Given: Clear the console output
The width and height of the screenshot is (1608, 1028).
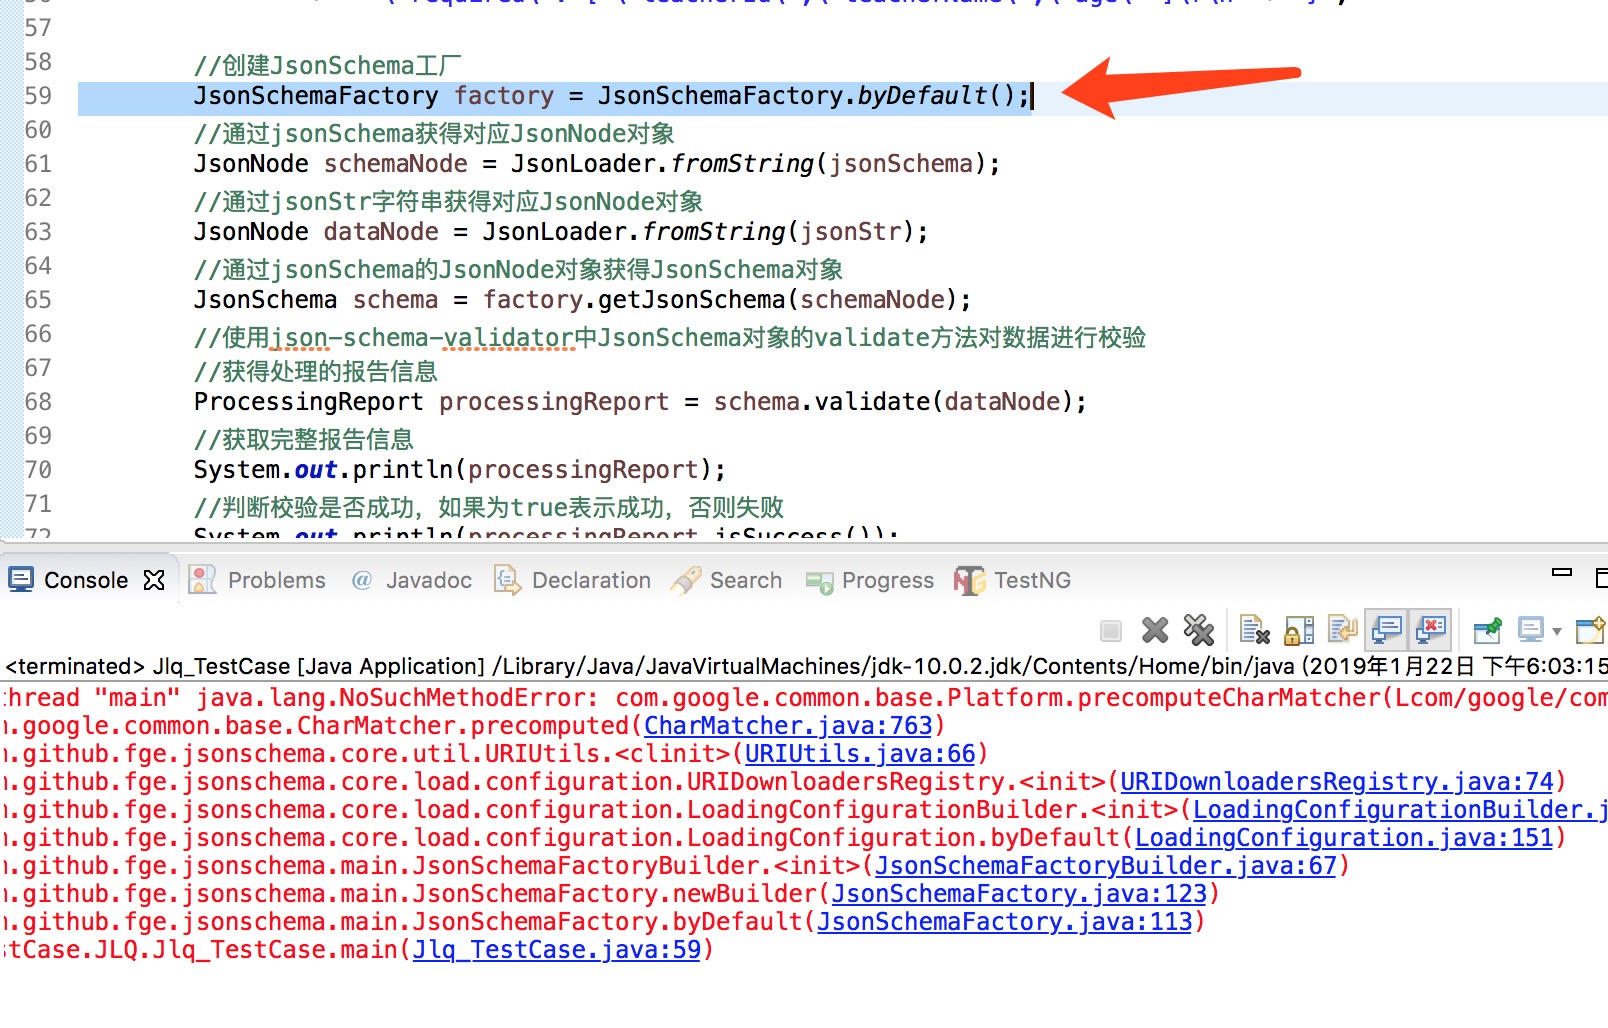Looking at the screenshot, I should coord(1254,630).
